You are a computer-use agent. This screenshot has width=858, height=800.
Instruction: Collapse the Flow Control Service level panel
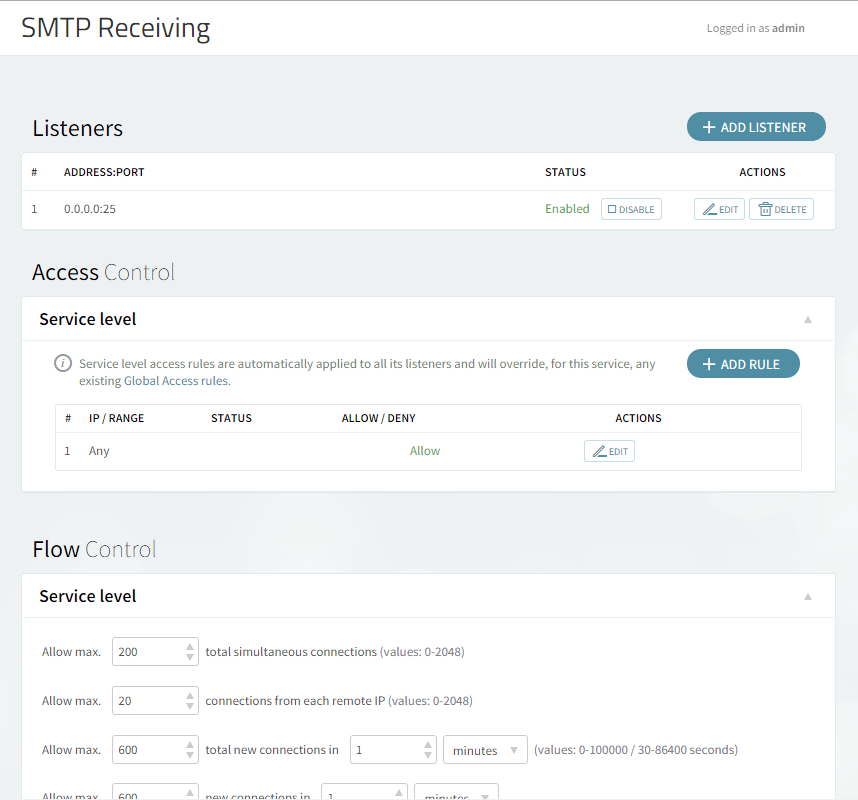pos(808,597)
